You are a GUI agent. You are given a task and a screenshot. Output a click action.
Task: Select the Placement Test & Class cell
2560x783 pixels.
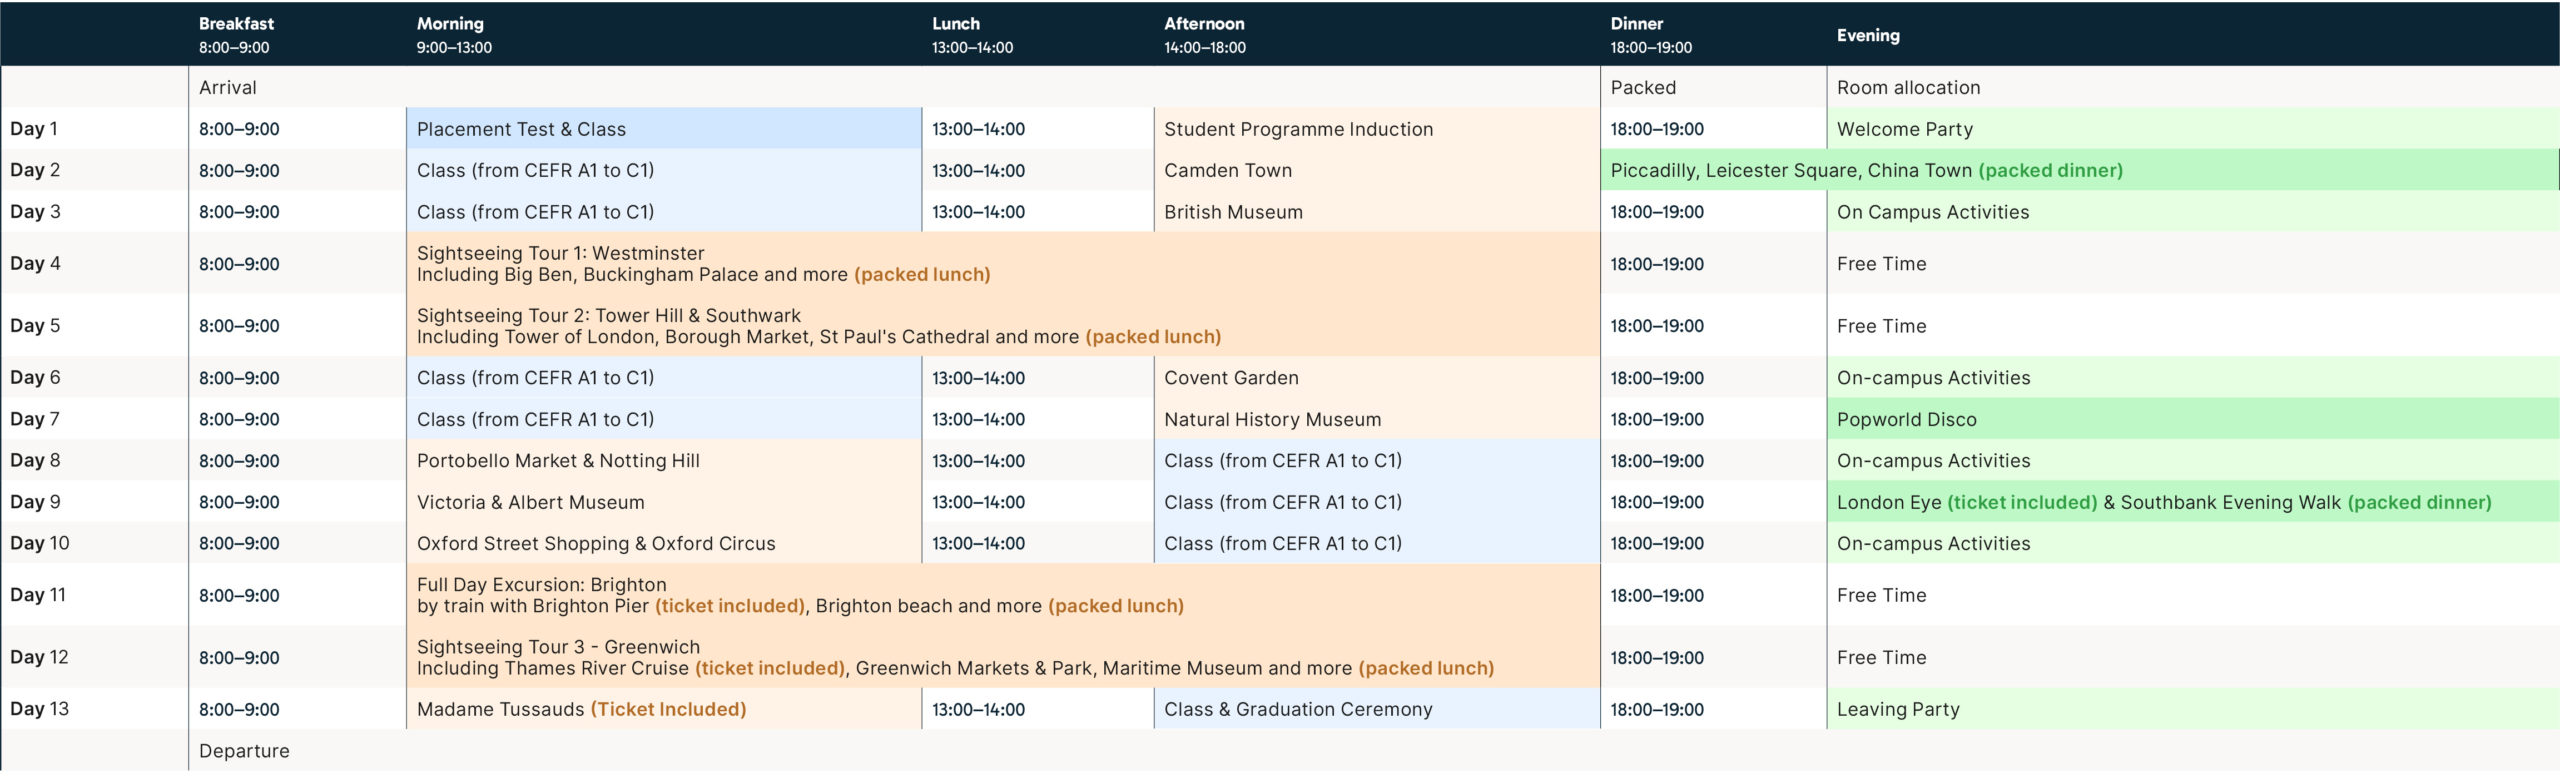521,129
